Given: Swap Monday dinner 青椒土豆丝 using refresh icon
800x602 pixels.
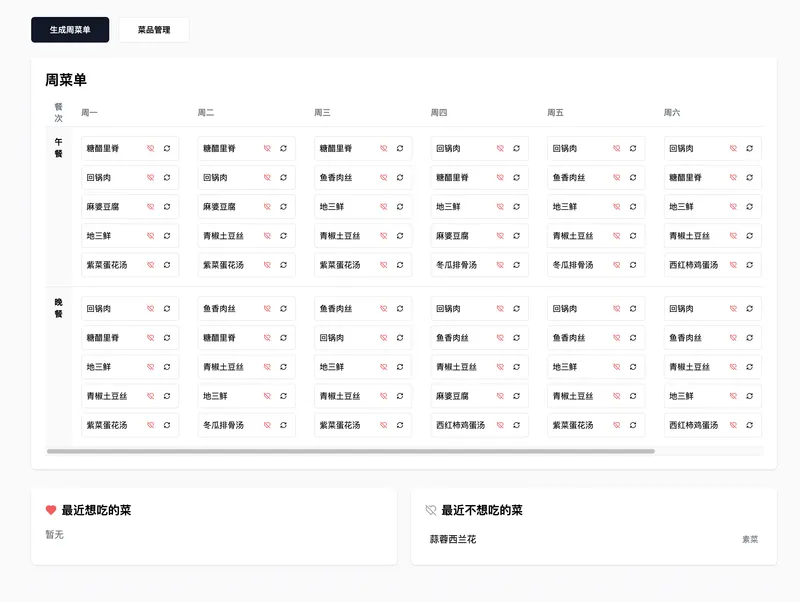Looking at the screenshot, I should (166, 396).
